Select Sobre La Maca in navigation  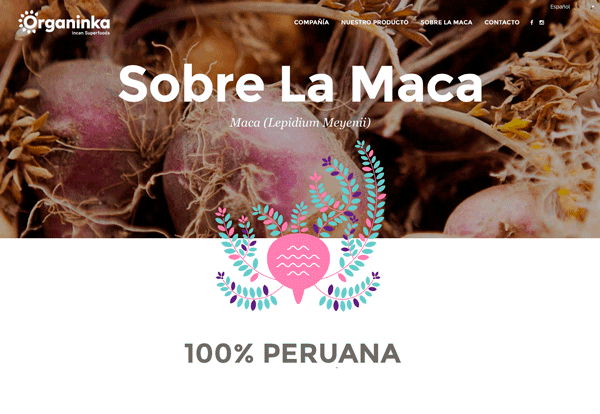[x=447, y=22]
